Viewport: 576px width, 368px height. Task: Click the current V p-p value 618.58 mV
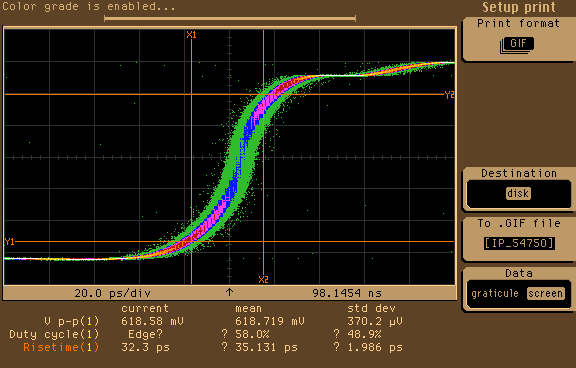click(x=152, y=321)
